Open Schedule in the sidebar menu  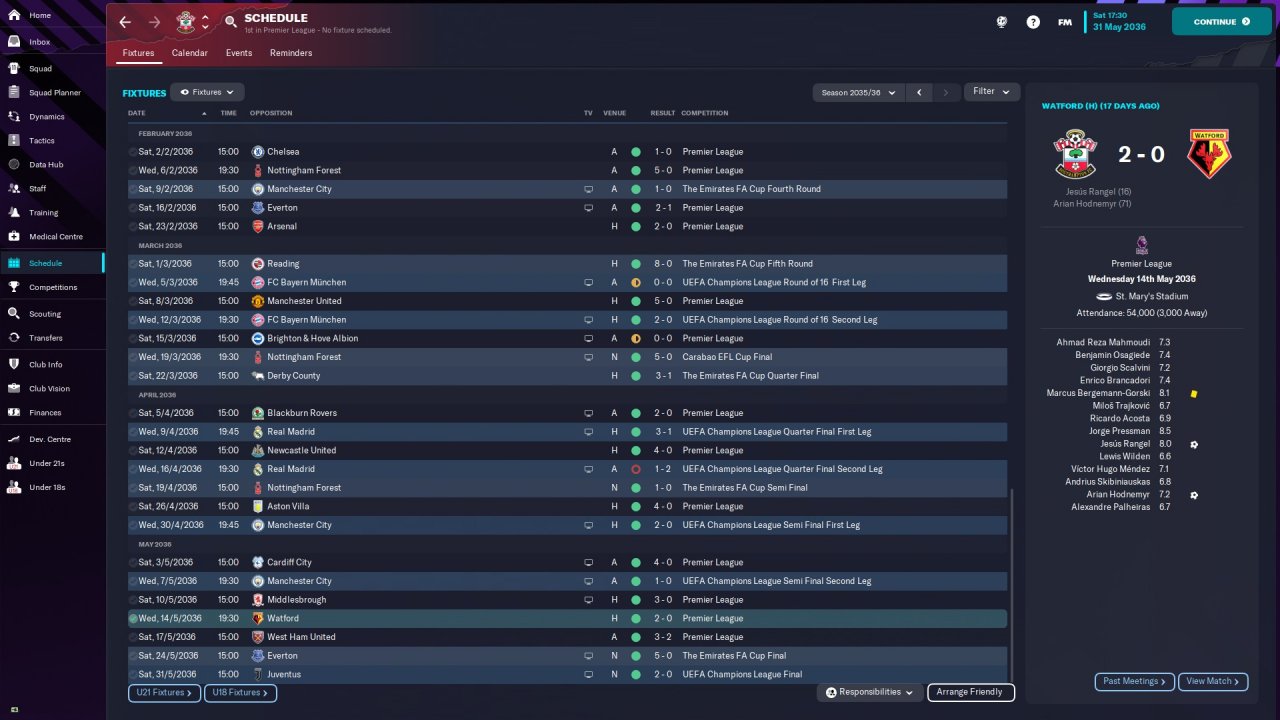52,263
